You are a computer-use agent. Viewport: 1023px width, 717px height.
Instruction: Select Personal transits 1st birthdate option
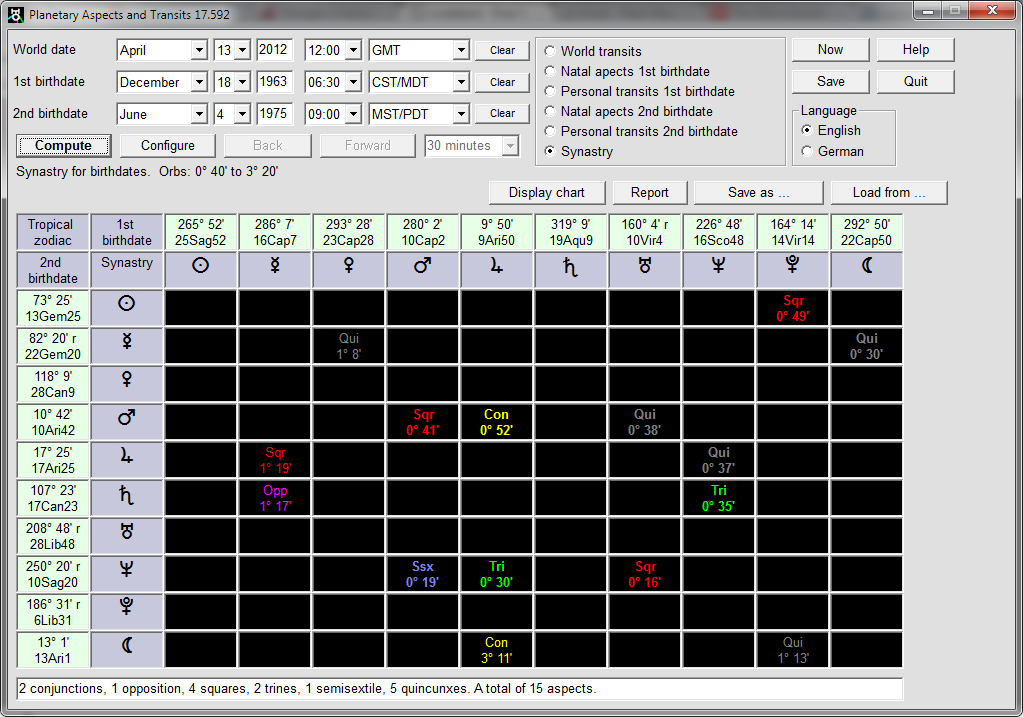550,91
